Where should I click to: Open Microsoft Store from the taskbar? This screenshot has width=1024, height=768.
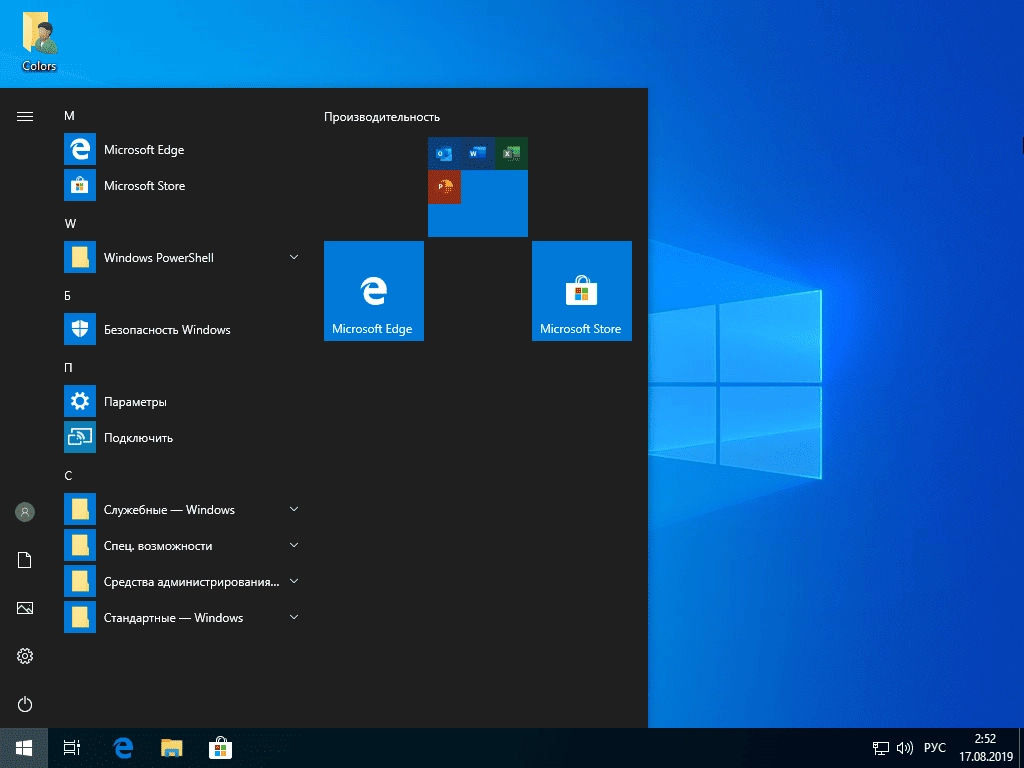220,748
